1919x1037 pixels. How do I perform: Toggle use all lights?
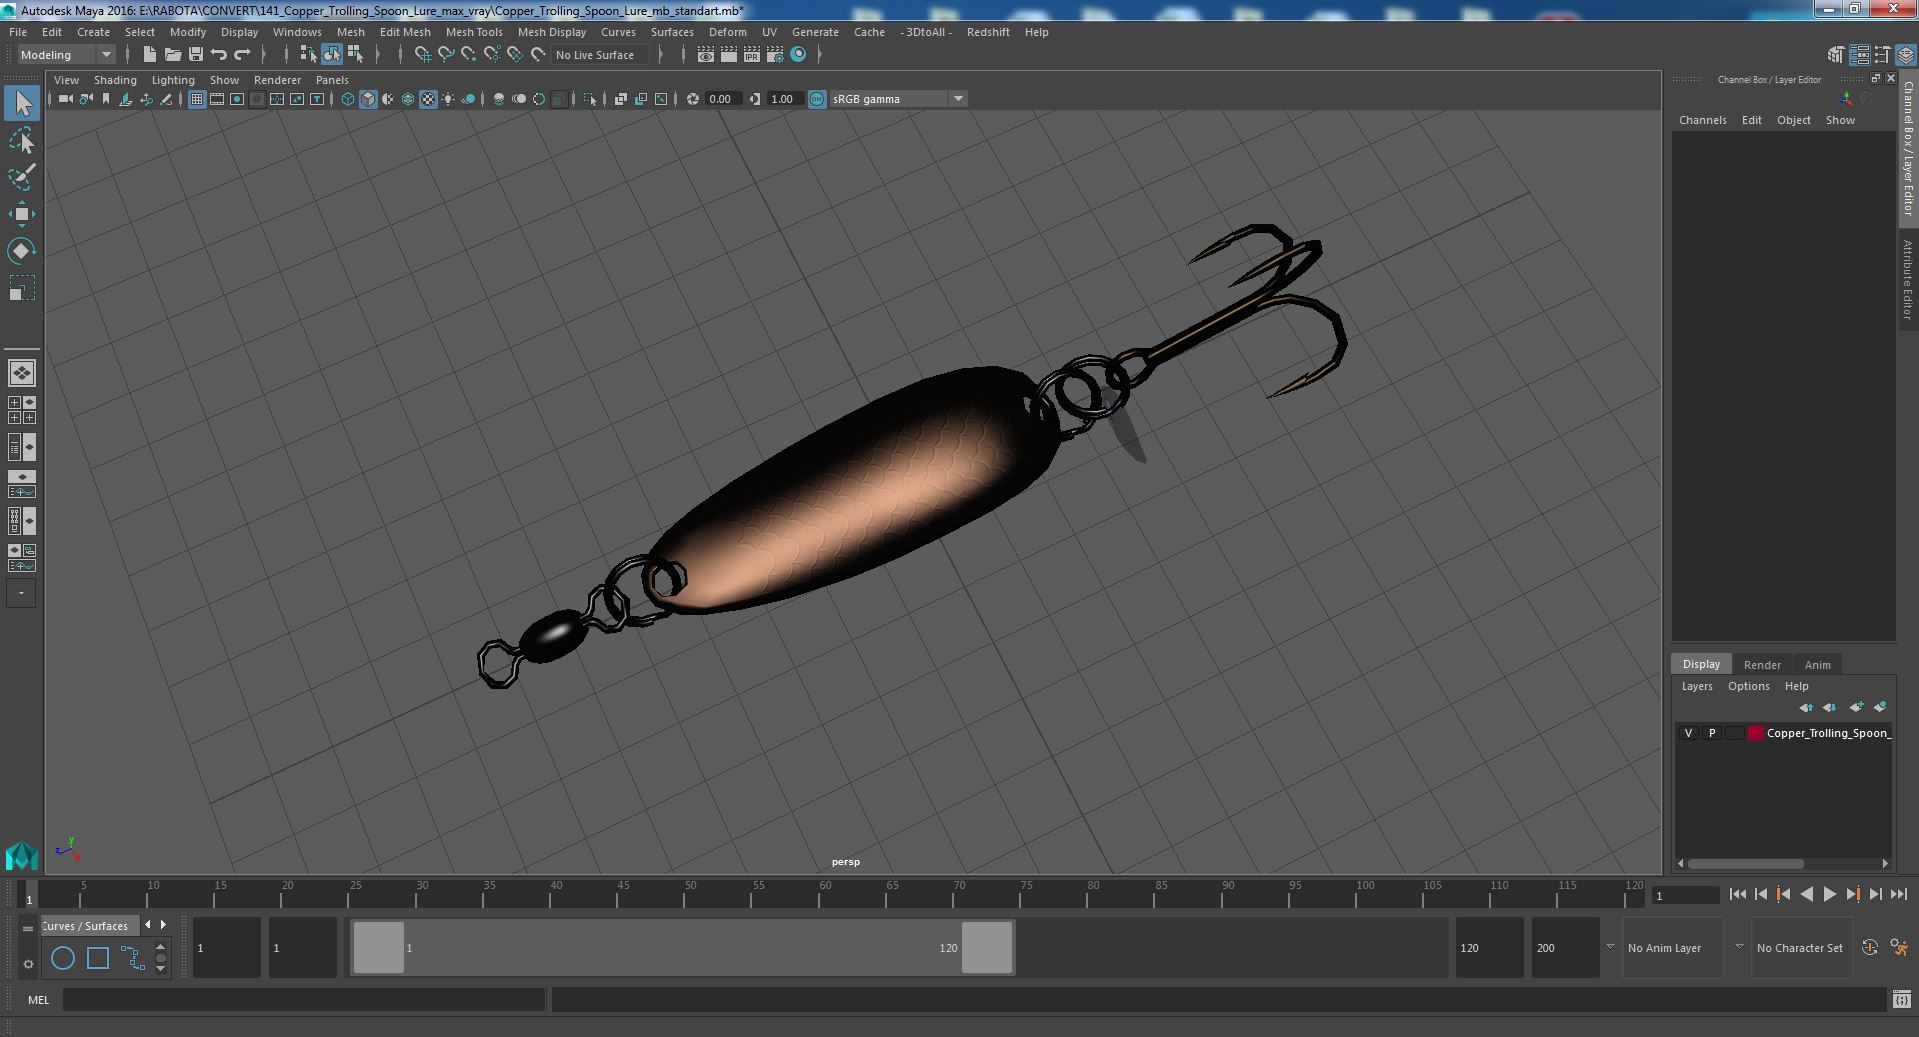[x=448, y=99]
